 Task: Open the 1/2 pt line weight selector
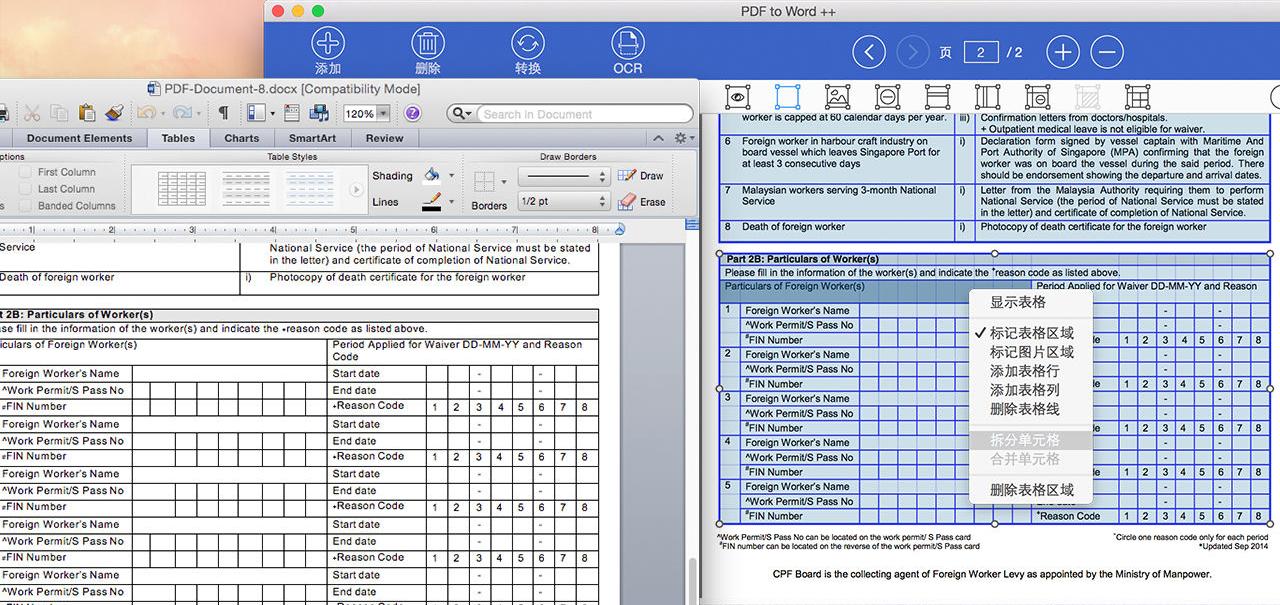click(564, 201)
